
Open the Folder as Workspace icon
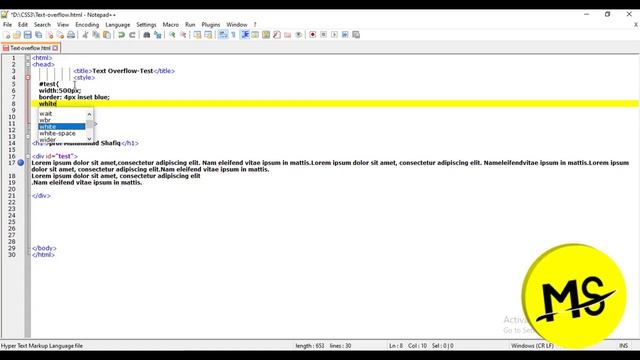click(288, 35)
